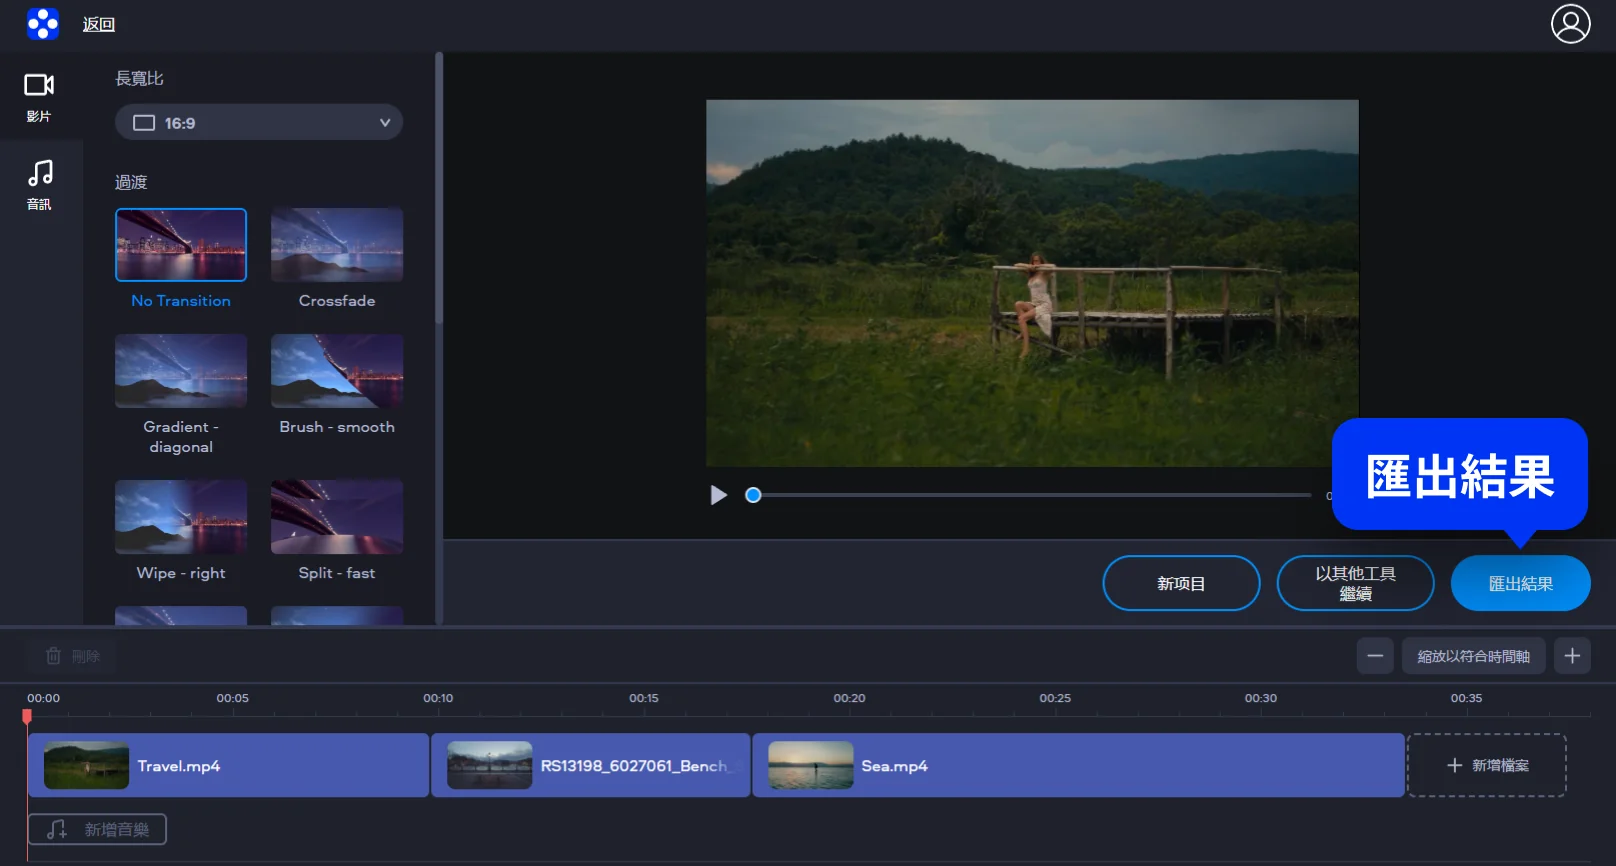The image size is (1616, 866).
Task: Pick the Brush - smooth transition
Action: pyautogui.click(x=337, y=371)
